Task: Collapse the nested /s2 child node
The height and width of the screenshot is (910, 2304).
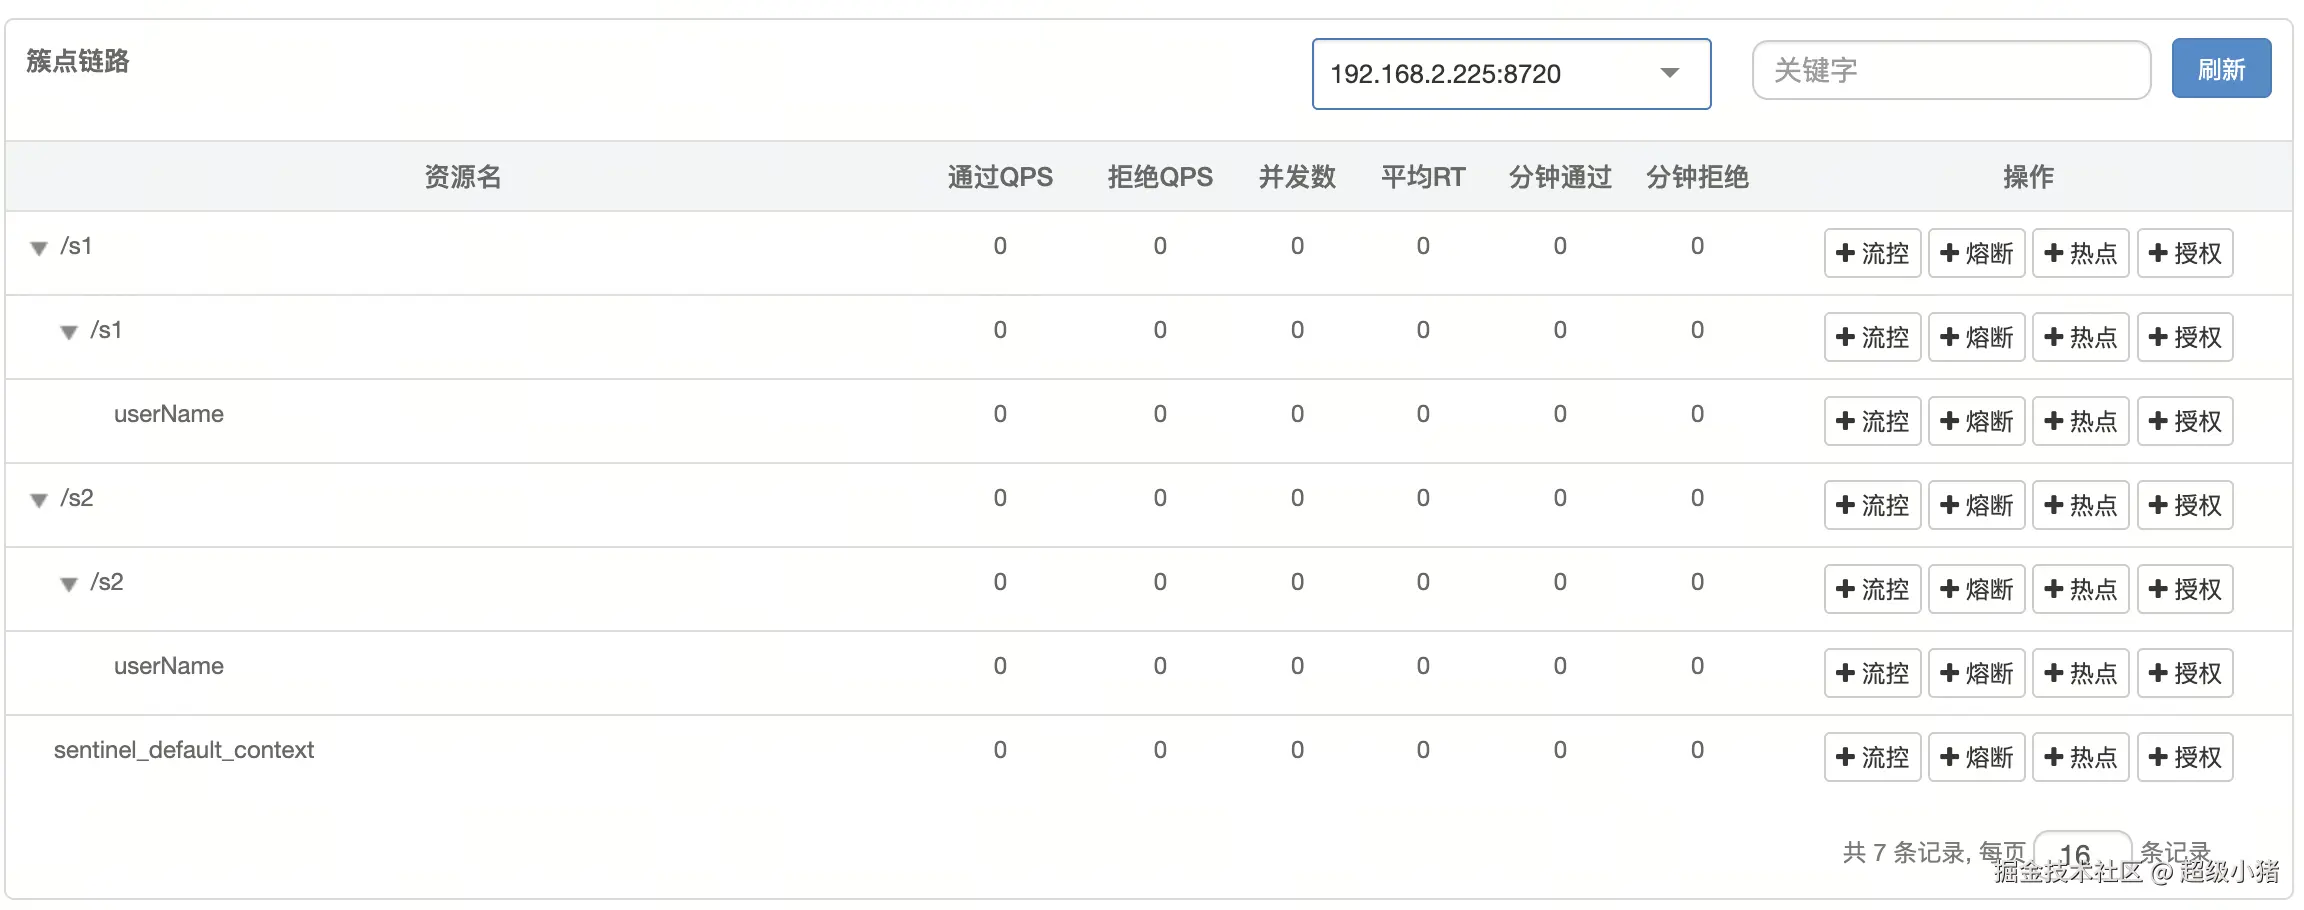Action: coord(69,584)
